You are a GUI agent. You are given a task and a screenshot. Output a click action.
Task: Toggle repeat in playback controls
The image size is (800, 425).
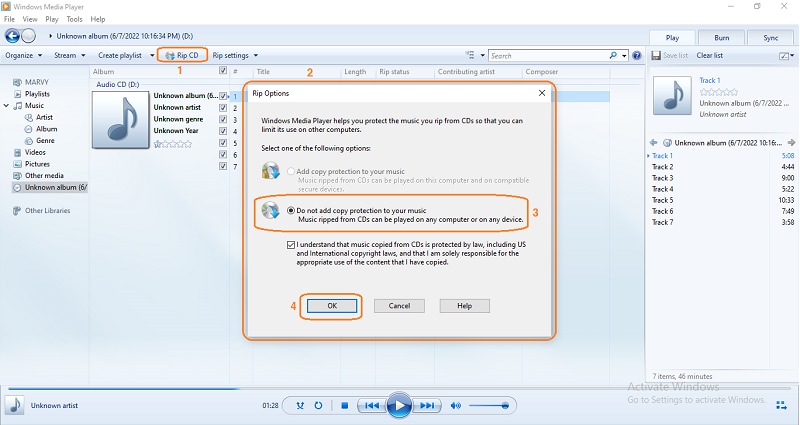(x=318, y=406)
